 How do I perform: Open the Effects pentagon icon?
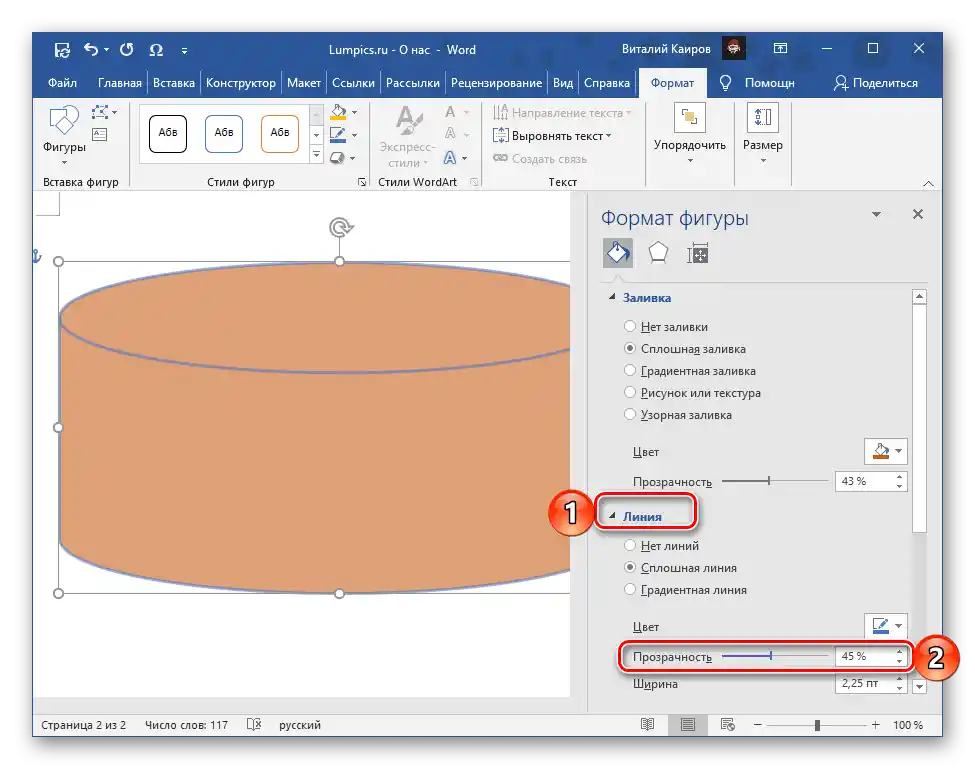(x=657, y=254)
